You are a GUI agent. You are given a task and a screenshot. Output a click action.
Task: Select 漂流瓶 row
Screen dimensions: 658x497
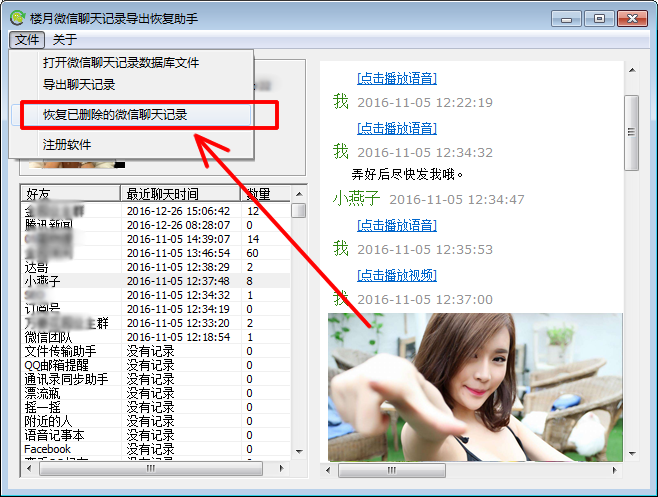[156, 393]
